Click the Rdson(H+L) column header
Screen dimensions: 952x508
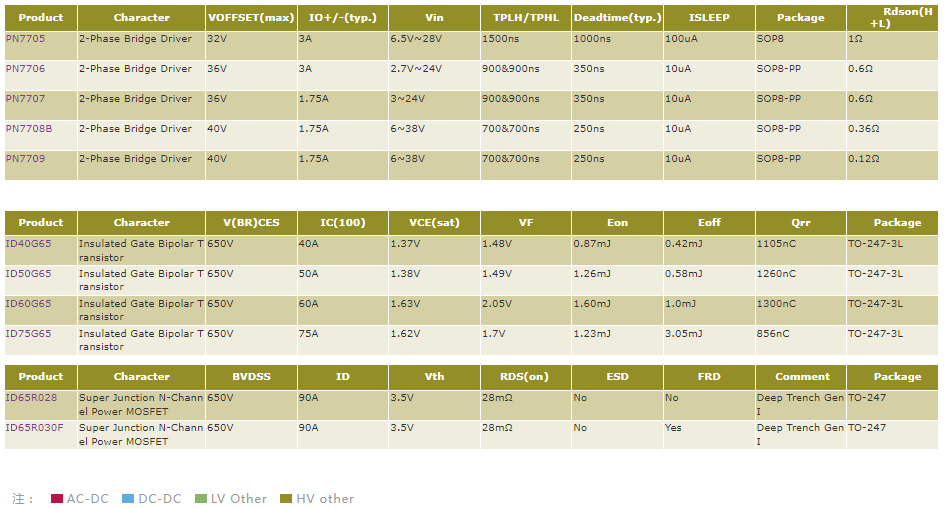(x=892, y=18)
